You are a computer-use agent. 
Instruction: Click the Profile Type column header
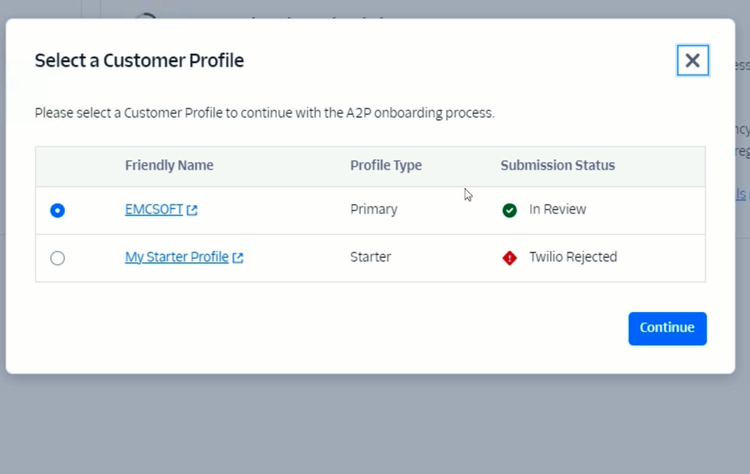tap(385, 166)
